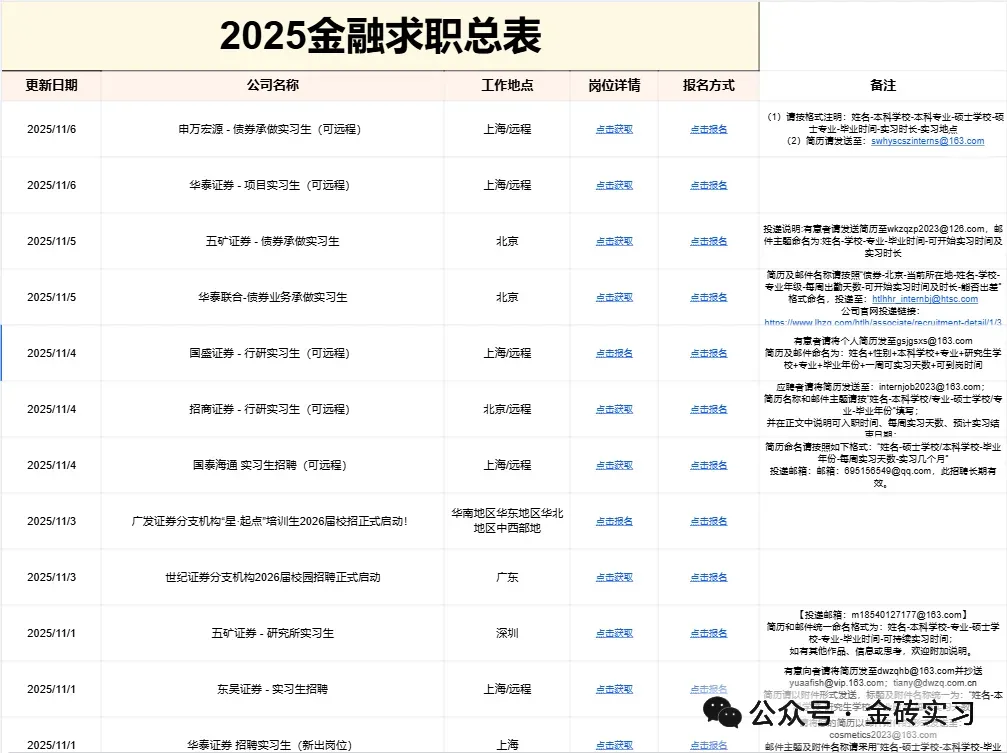Select the 华南地区华东地区华北地区中西部地 location cell
This screenshot has width=1007, height=753.
click(x=507, y=521)
